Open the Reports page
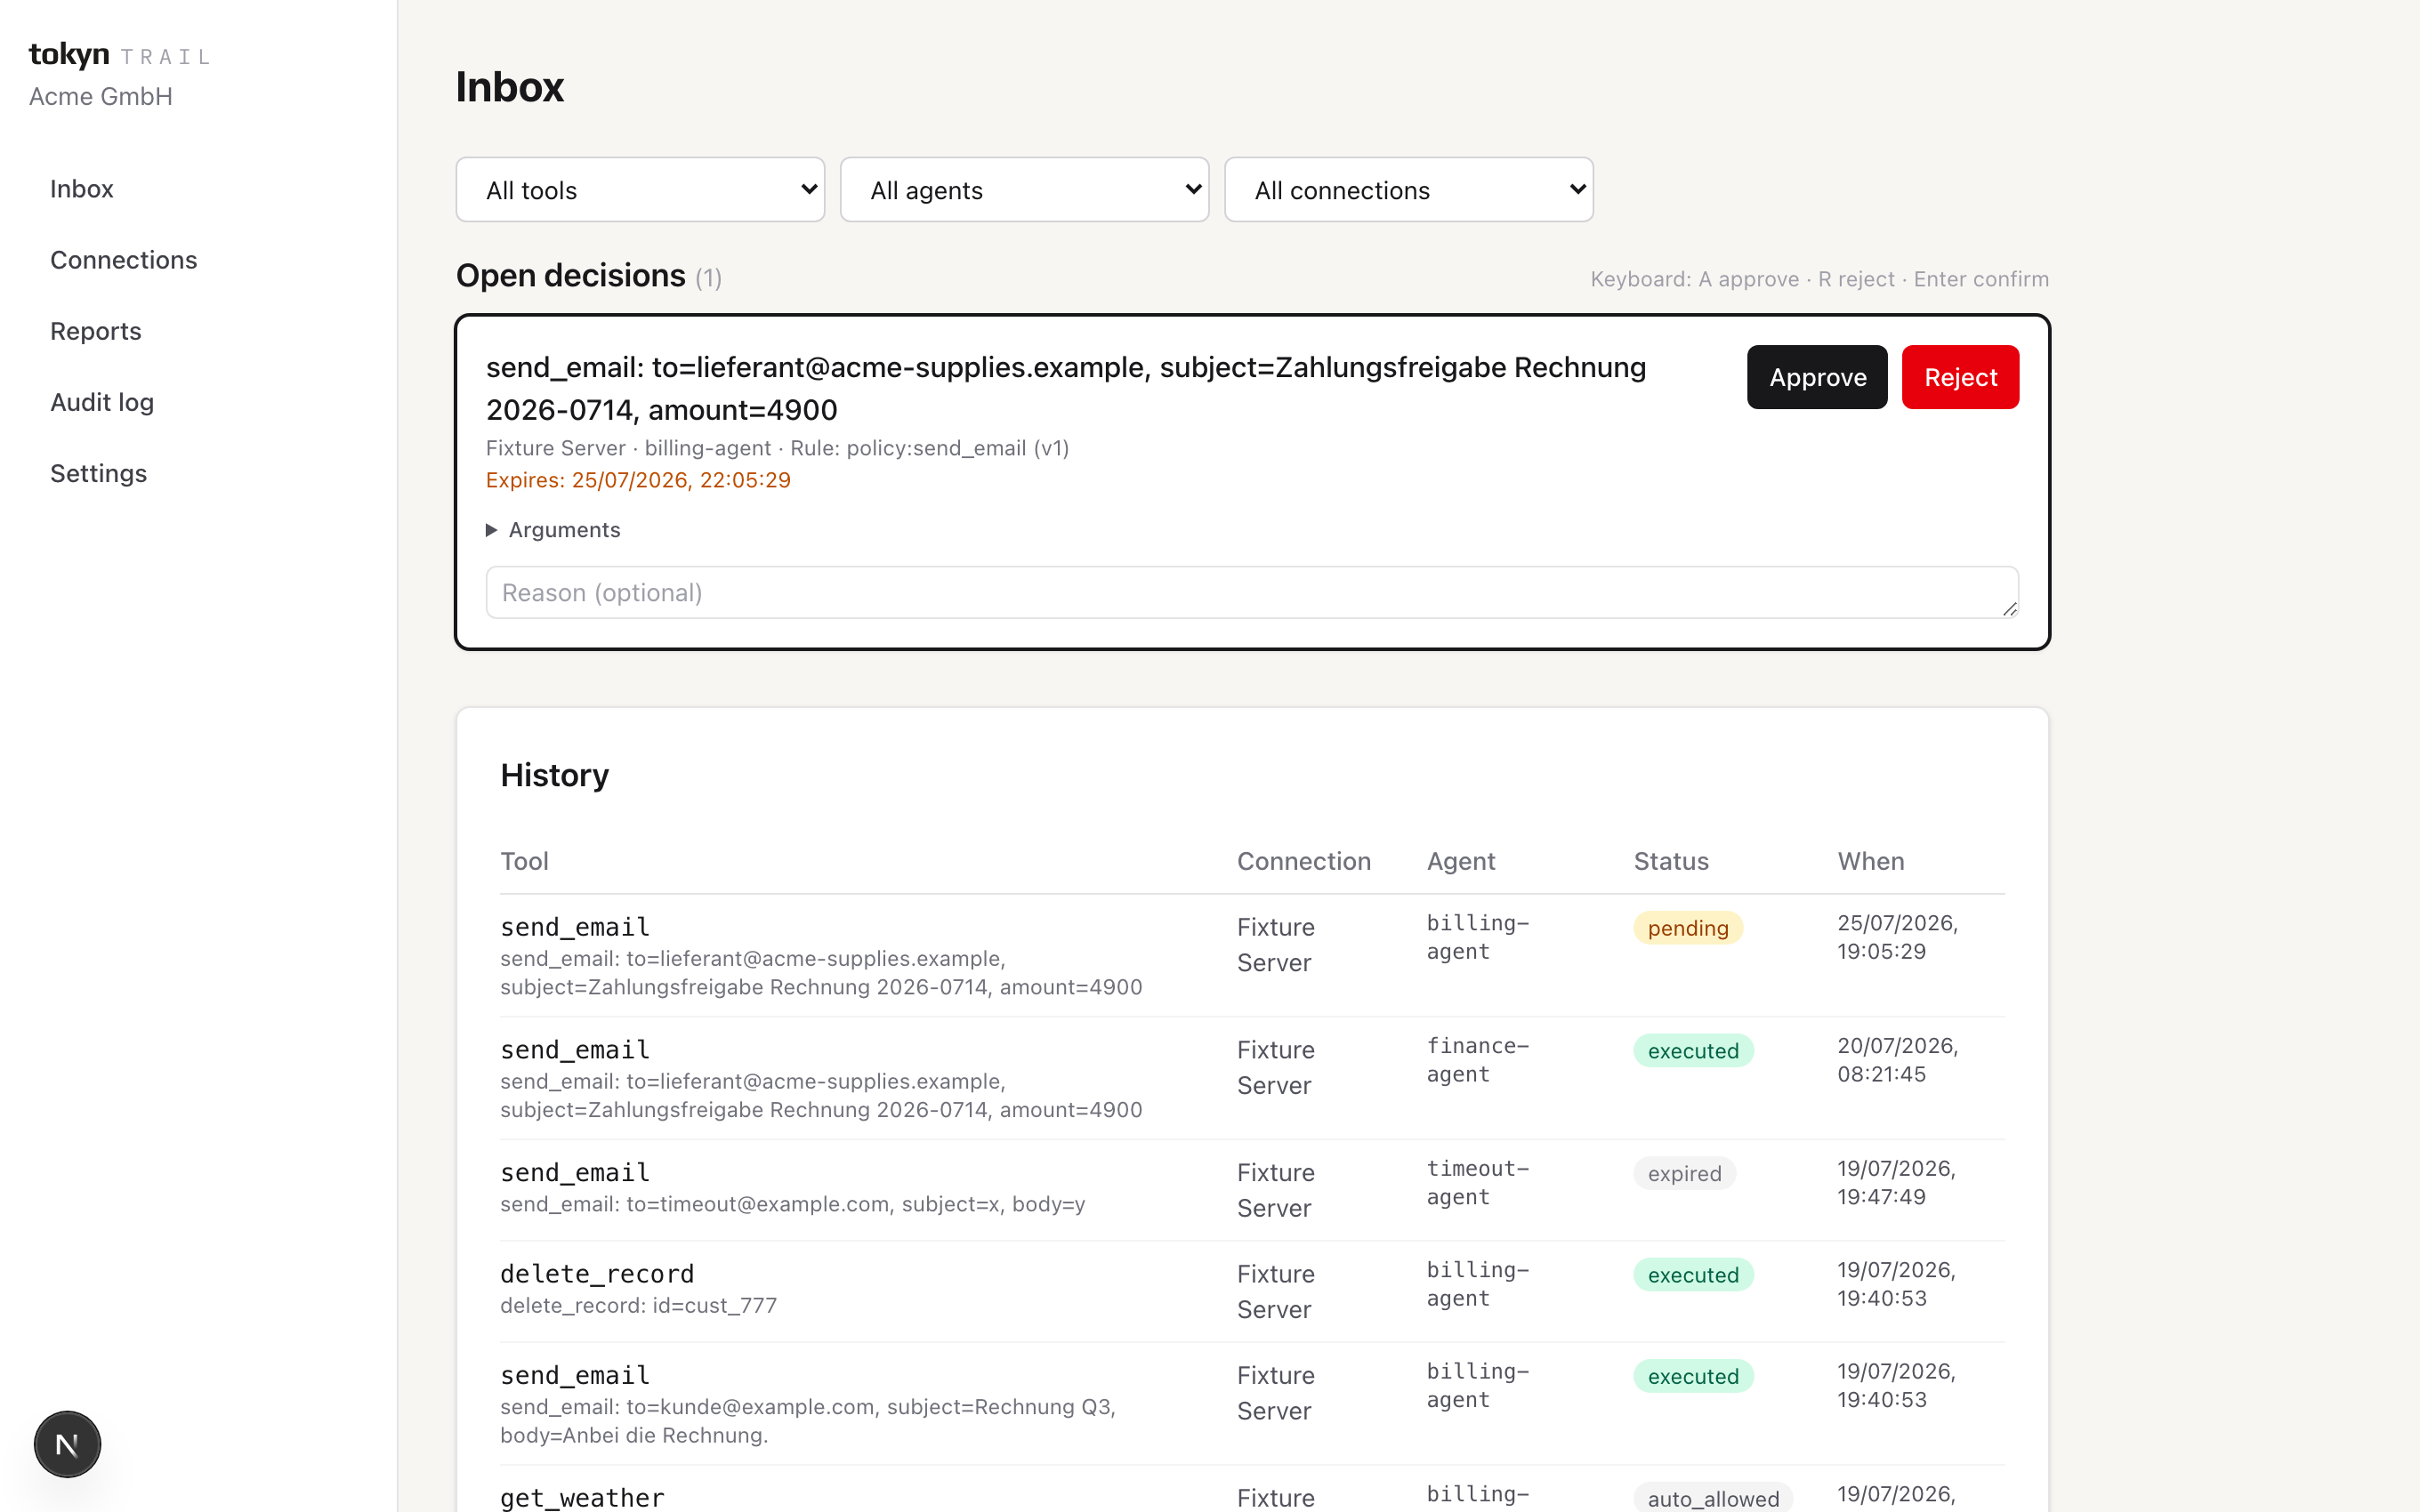The image size is (2420, 1512). [96, 331]
